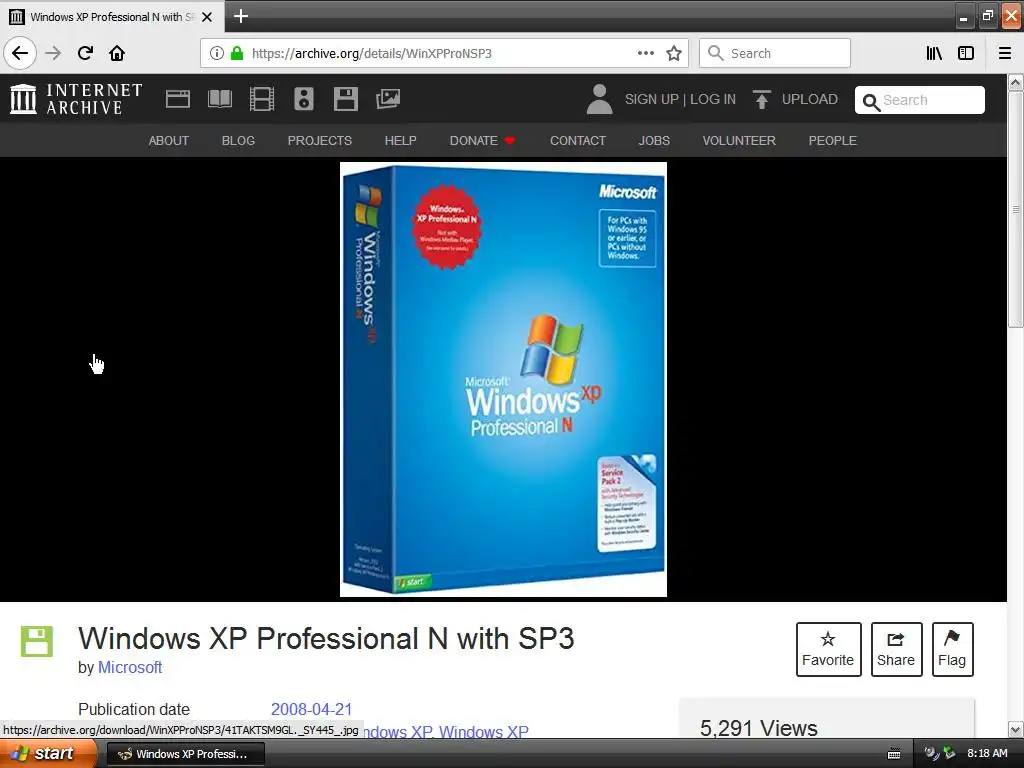1024x768 pixels.
Task: Click the taskbar keyboard icon
Action: (x=894, y=754)
